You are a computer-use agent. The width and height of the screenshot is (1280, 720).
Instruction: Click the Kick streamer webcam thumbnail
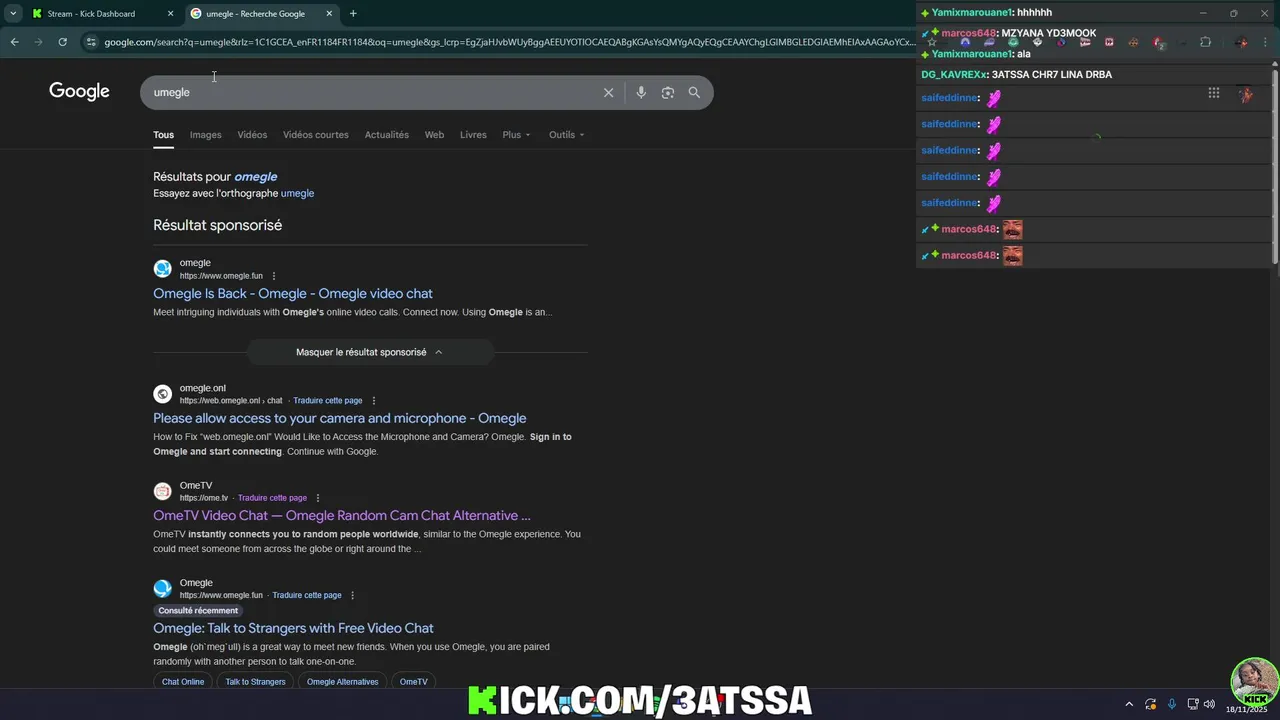1254,681
